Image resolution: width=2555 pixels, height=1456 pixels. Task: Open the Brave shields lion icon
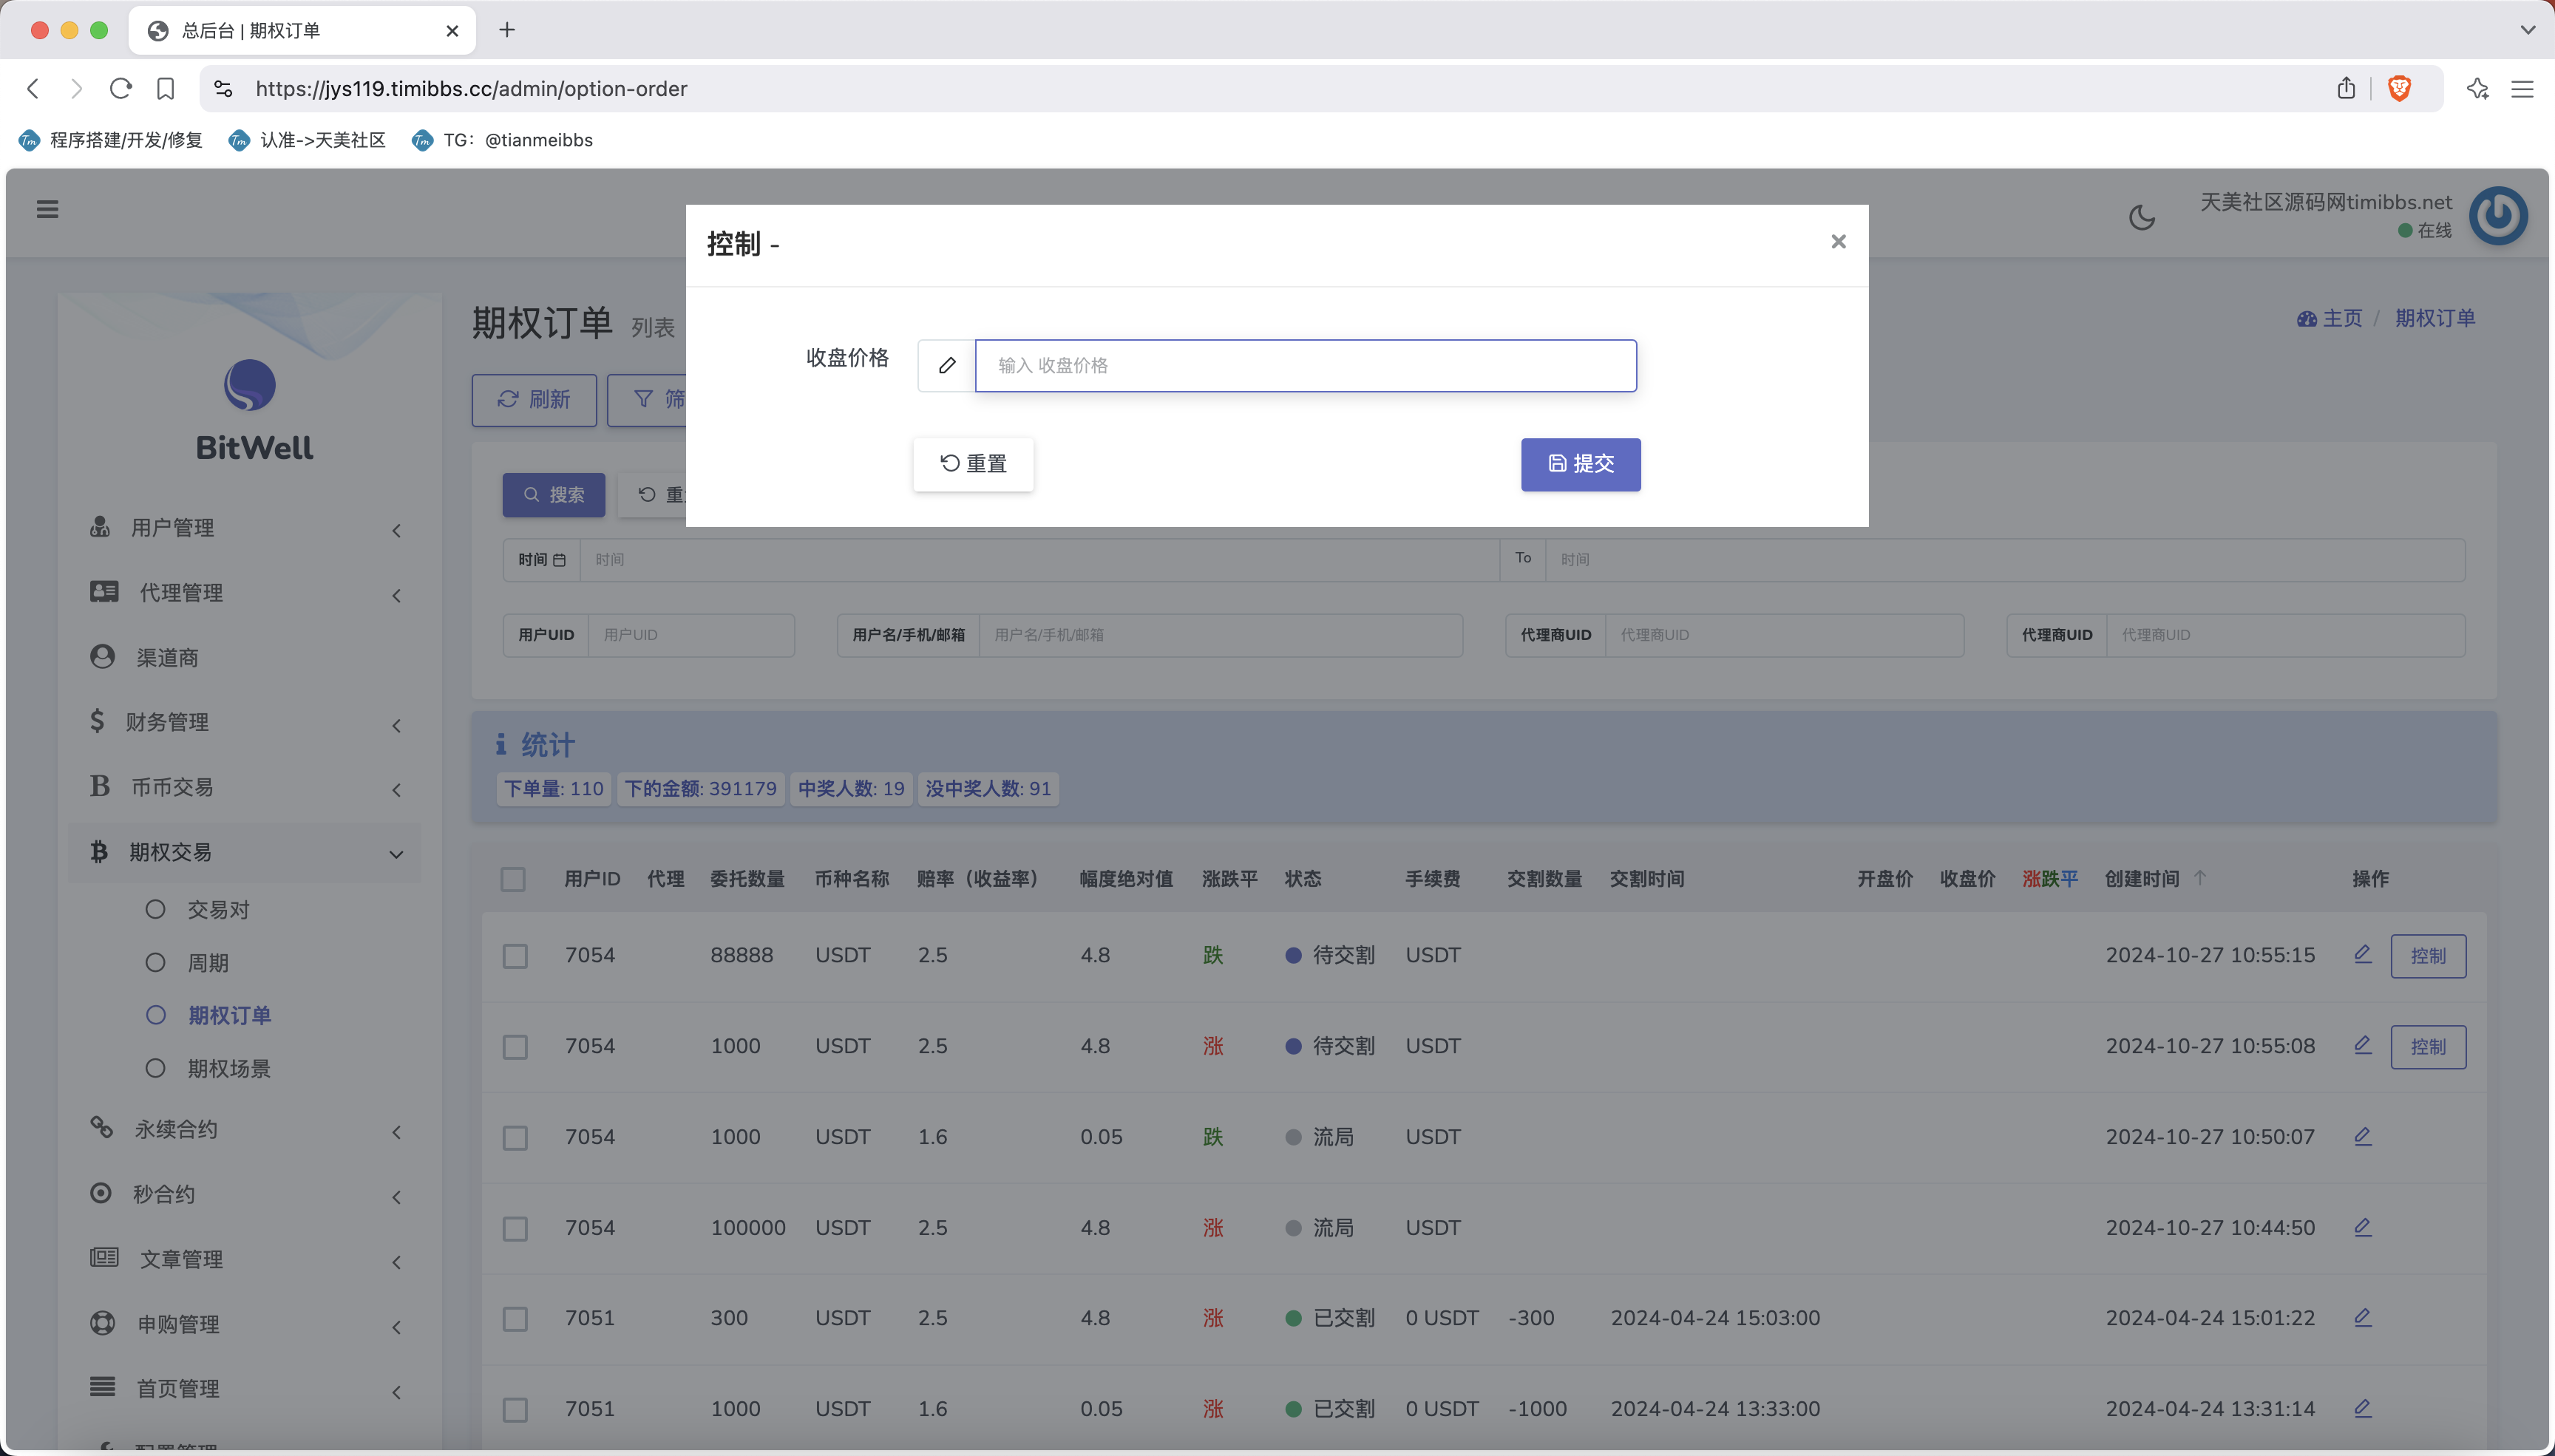point(2399,88)
